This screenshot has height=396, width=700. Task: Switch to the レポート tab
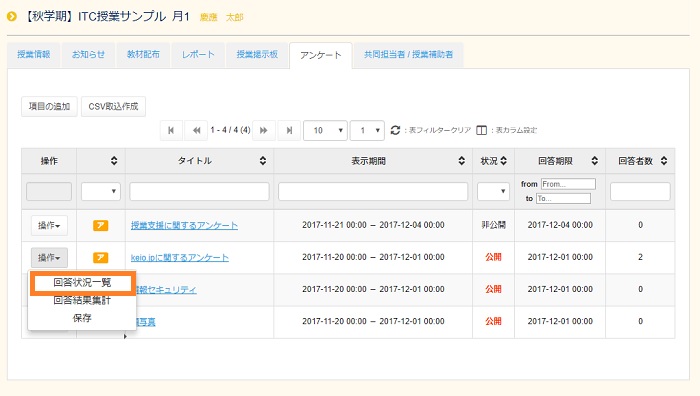point(198,54)
